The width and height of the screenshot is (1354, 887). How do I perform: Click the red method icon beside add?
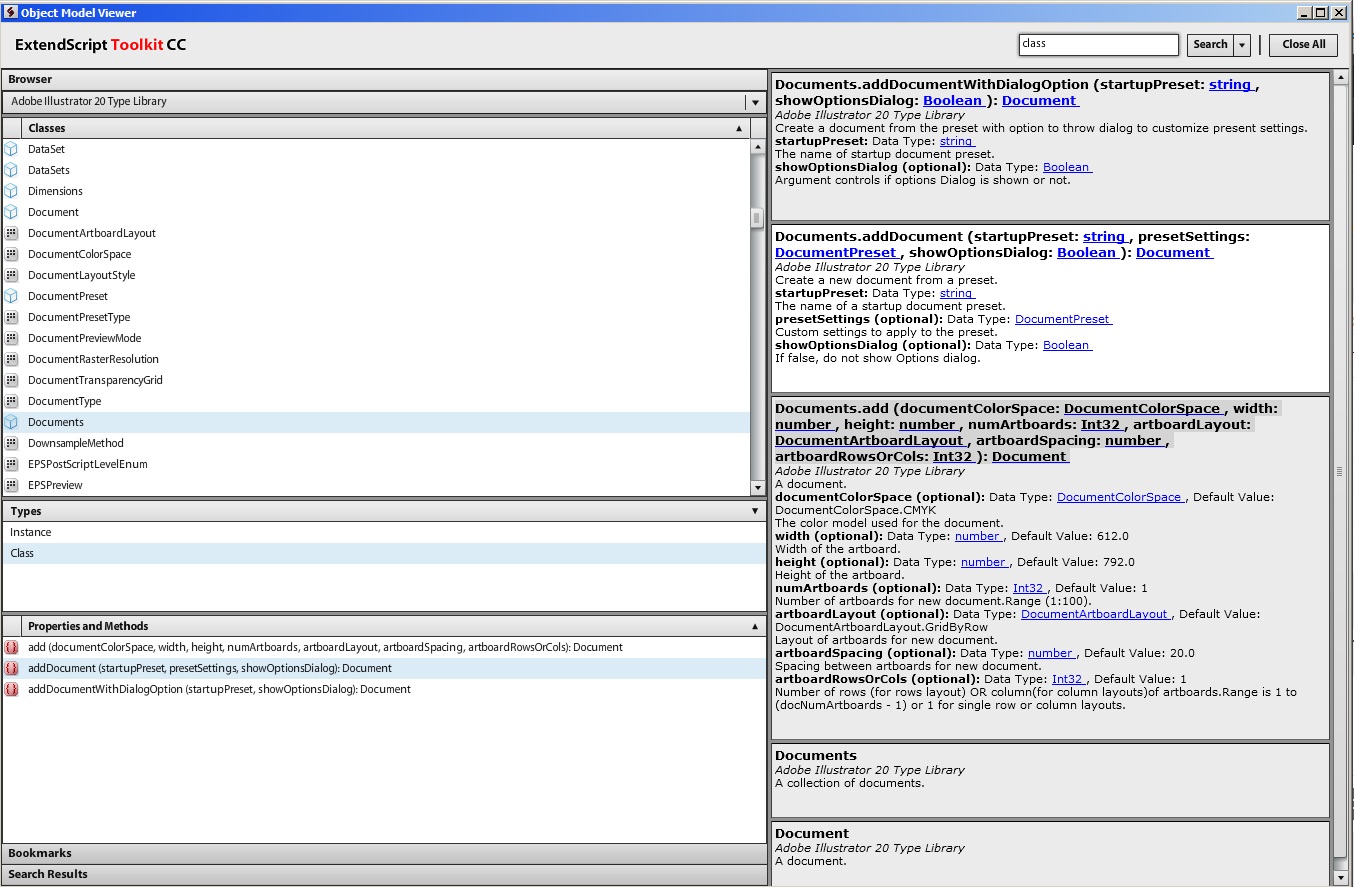[11, 647]
